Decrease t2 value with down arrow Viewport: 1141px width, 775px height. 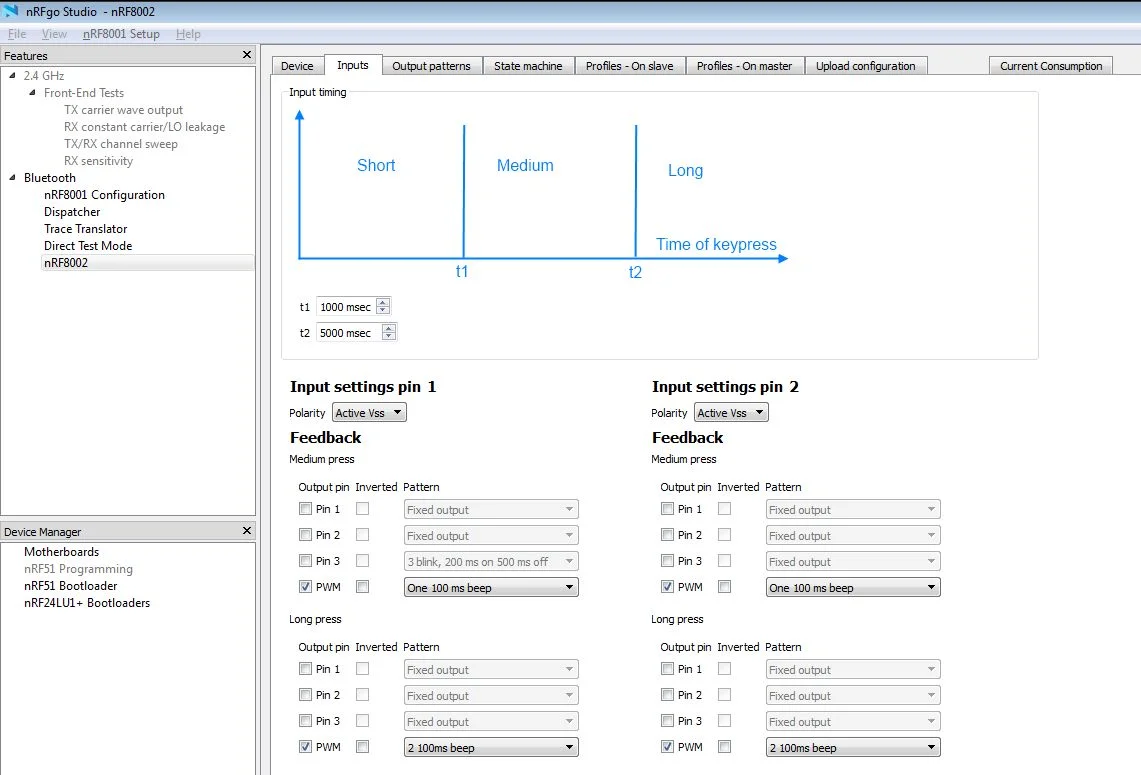tap(389, 337)
